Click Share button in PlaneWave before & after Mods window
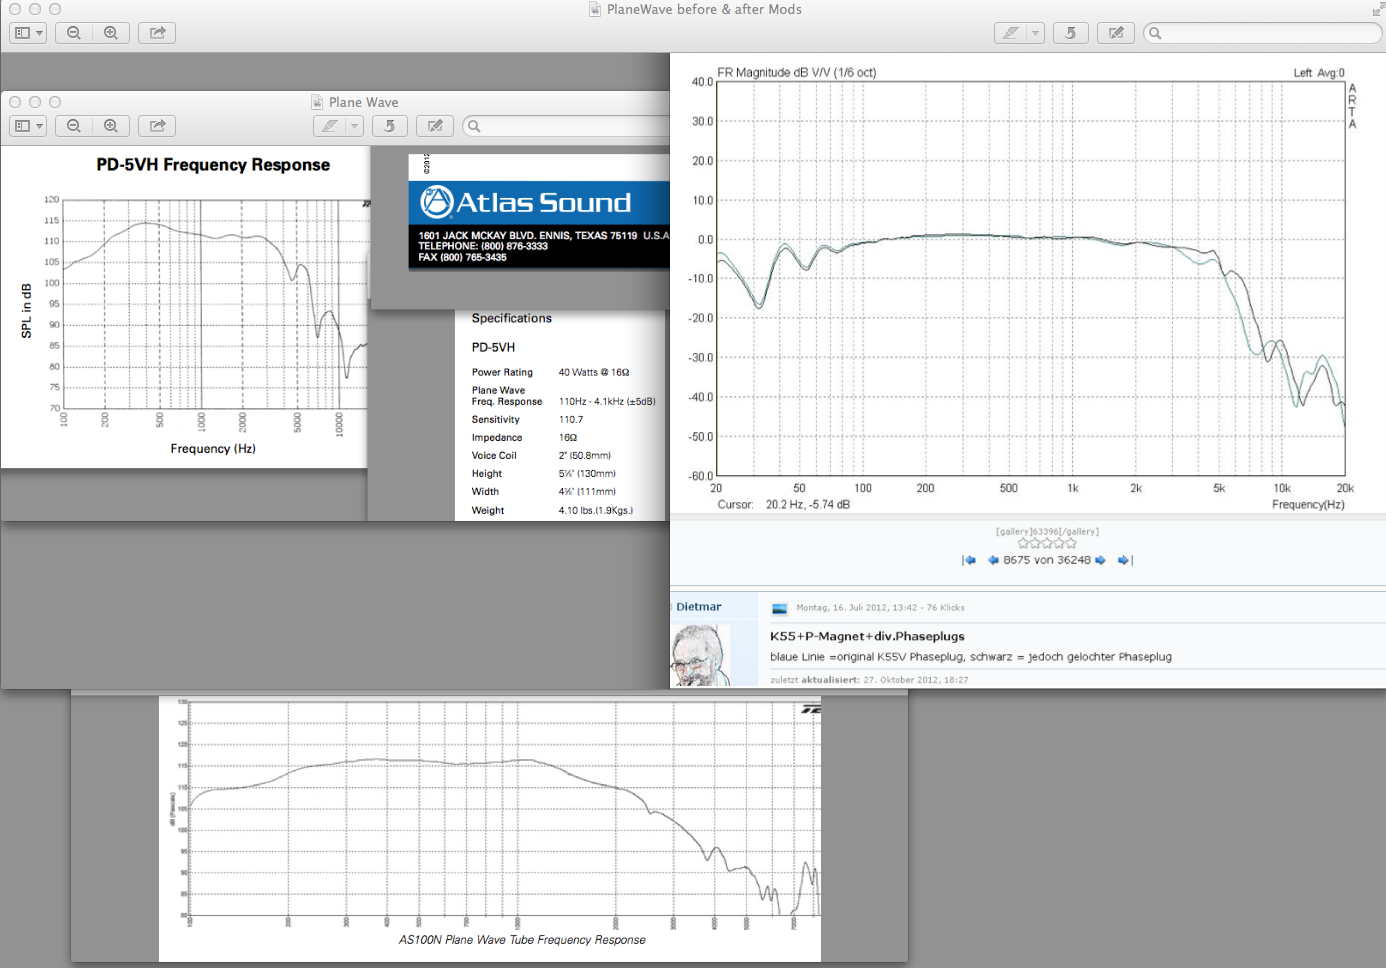The width and height of the screenshot is (1386, 968). 157,33
